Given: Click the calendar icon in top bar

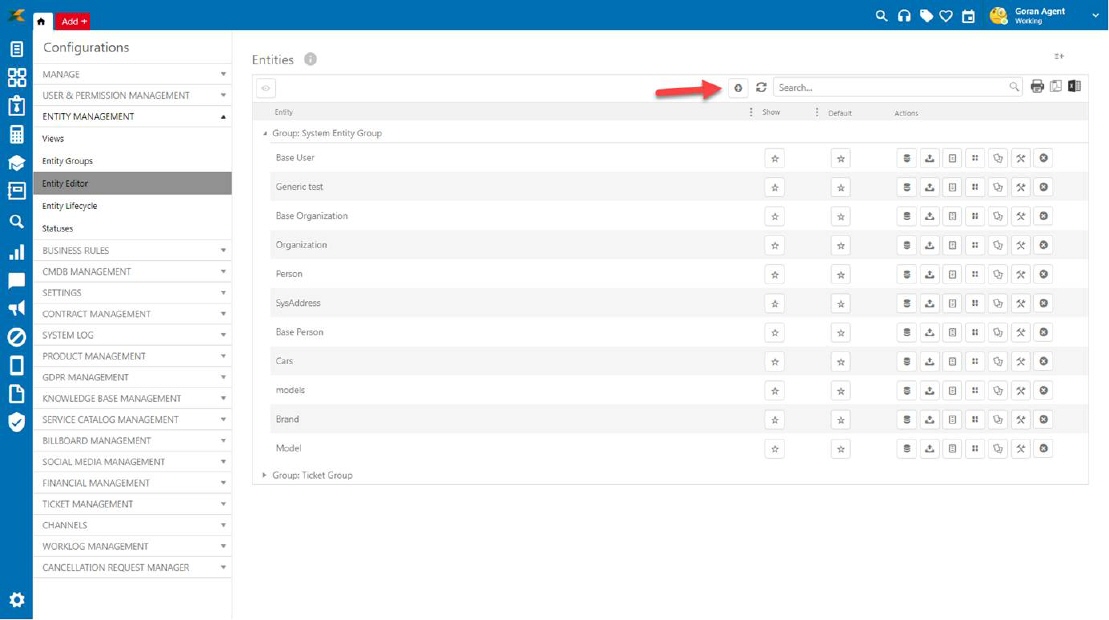Looking at the screenshot, I should coord(968,16).
